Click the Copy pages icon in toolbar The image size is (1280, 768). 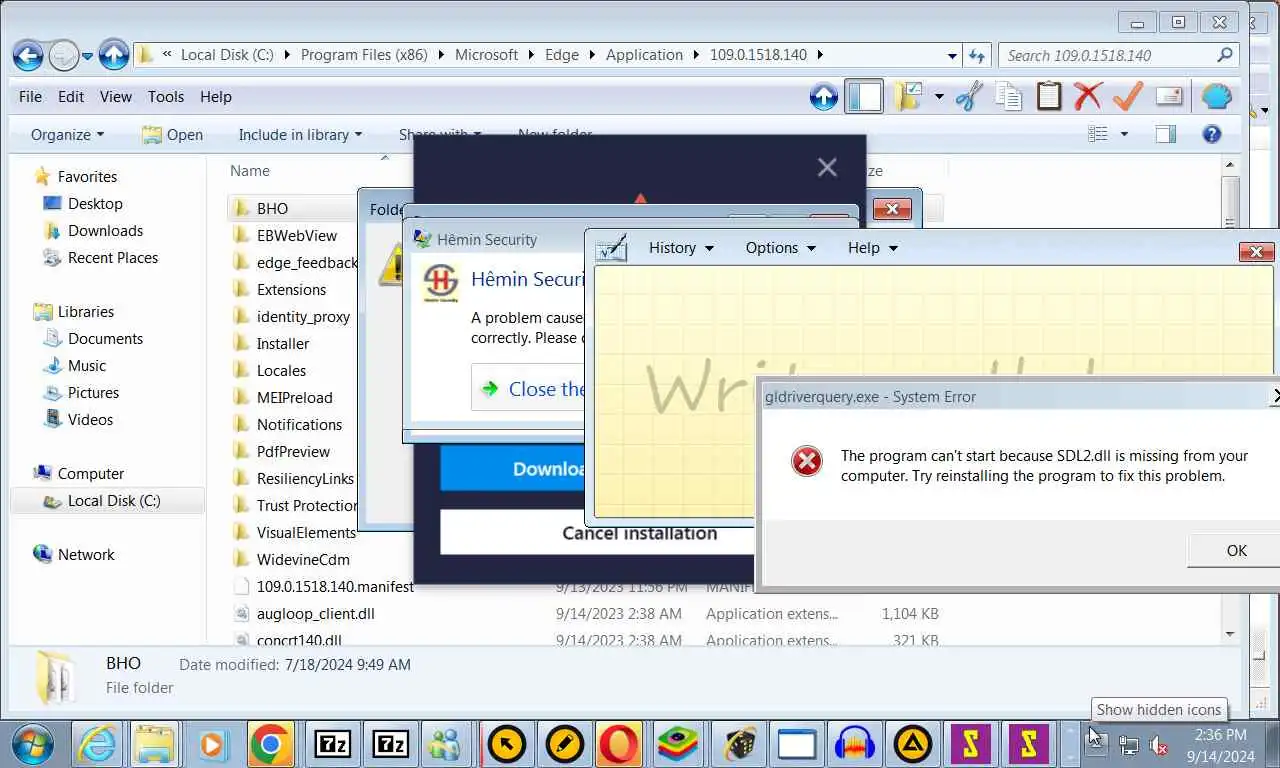click(x=1008, y=97)
